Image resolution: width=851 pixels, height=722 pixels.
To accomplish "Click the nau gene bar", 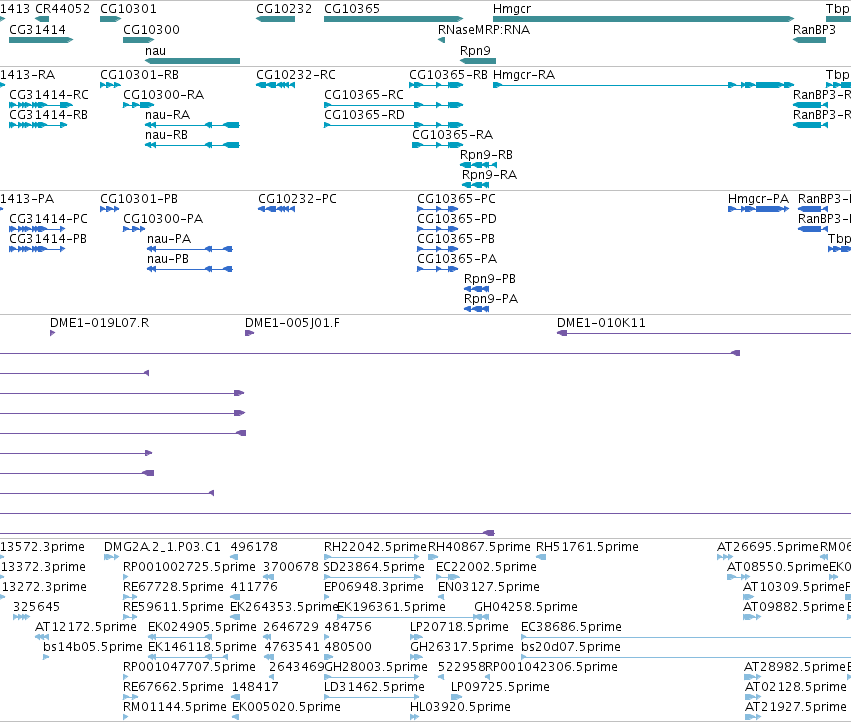I will [192, 61].
